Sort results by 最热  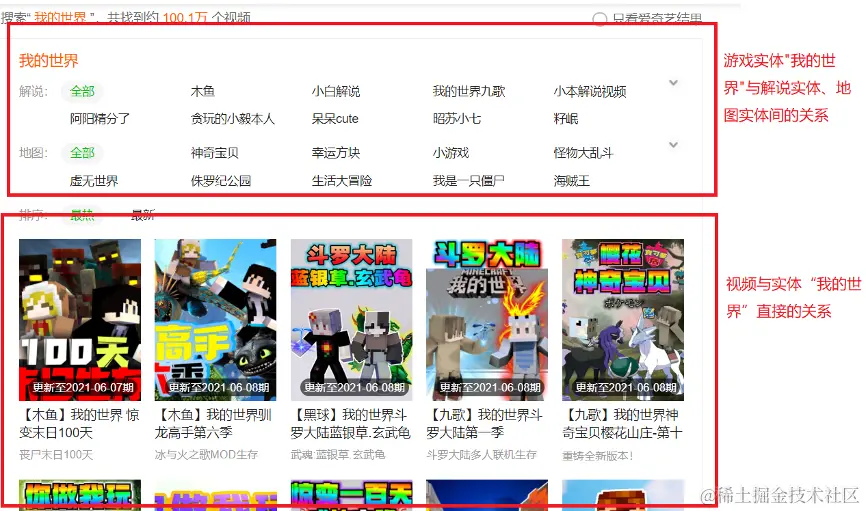pyautogui.click(x=82, y=215)
